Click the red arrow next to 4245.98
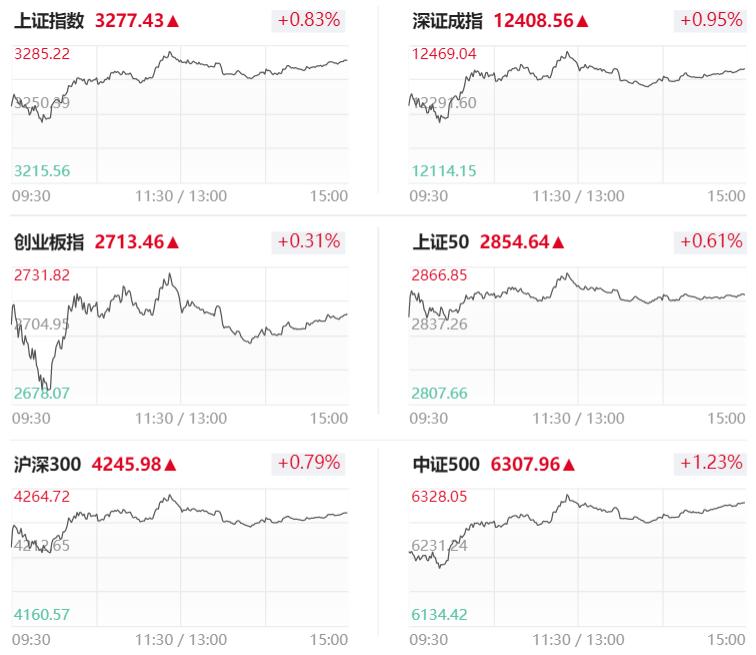Viewport: 756px width, 655px height. pyautogui.click(x=170, y=464)
